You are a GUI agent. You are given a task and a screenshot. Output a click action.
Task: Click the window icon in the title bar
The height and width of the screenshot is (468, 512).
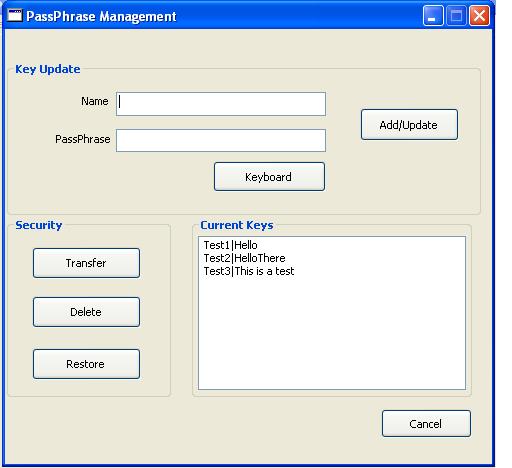pyautogui.click(x=14, y=15)
